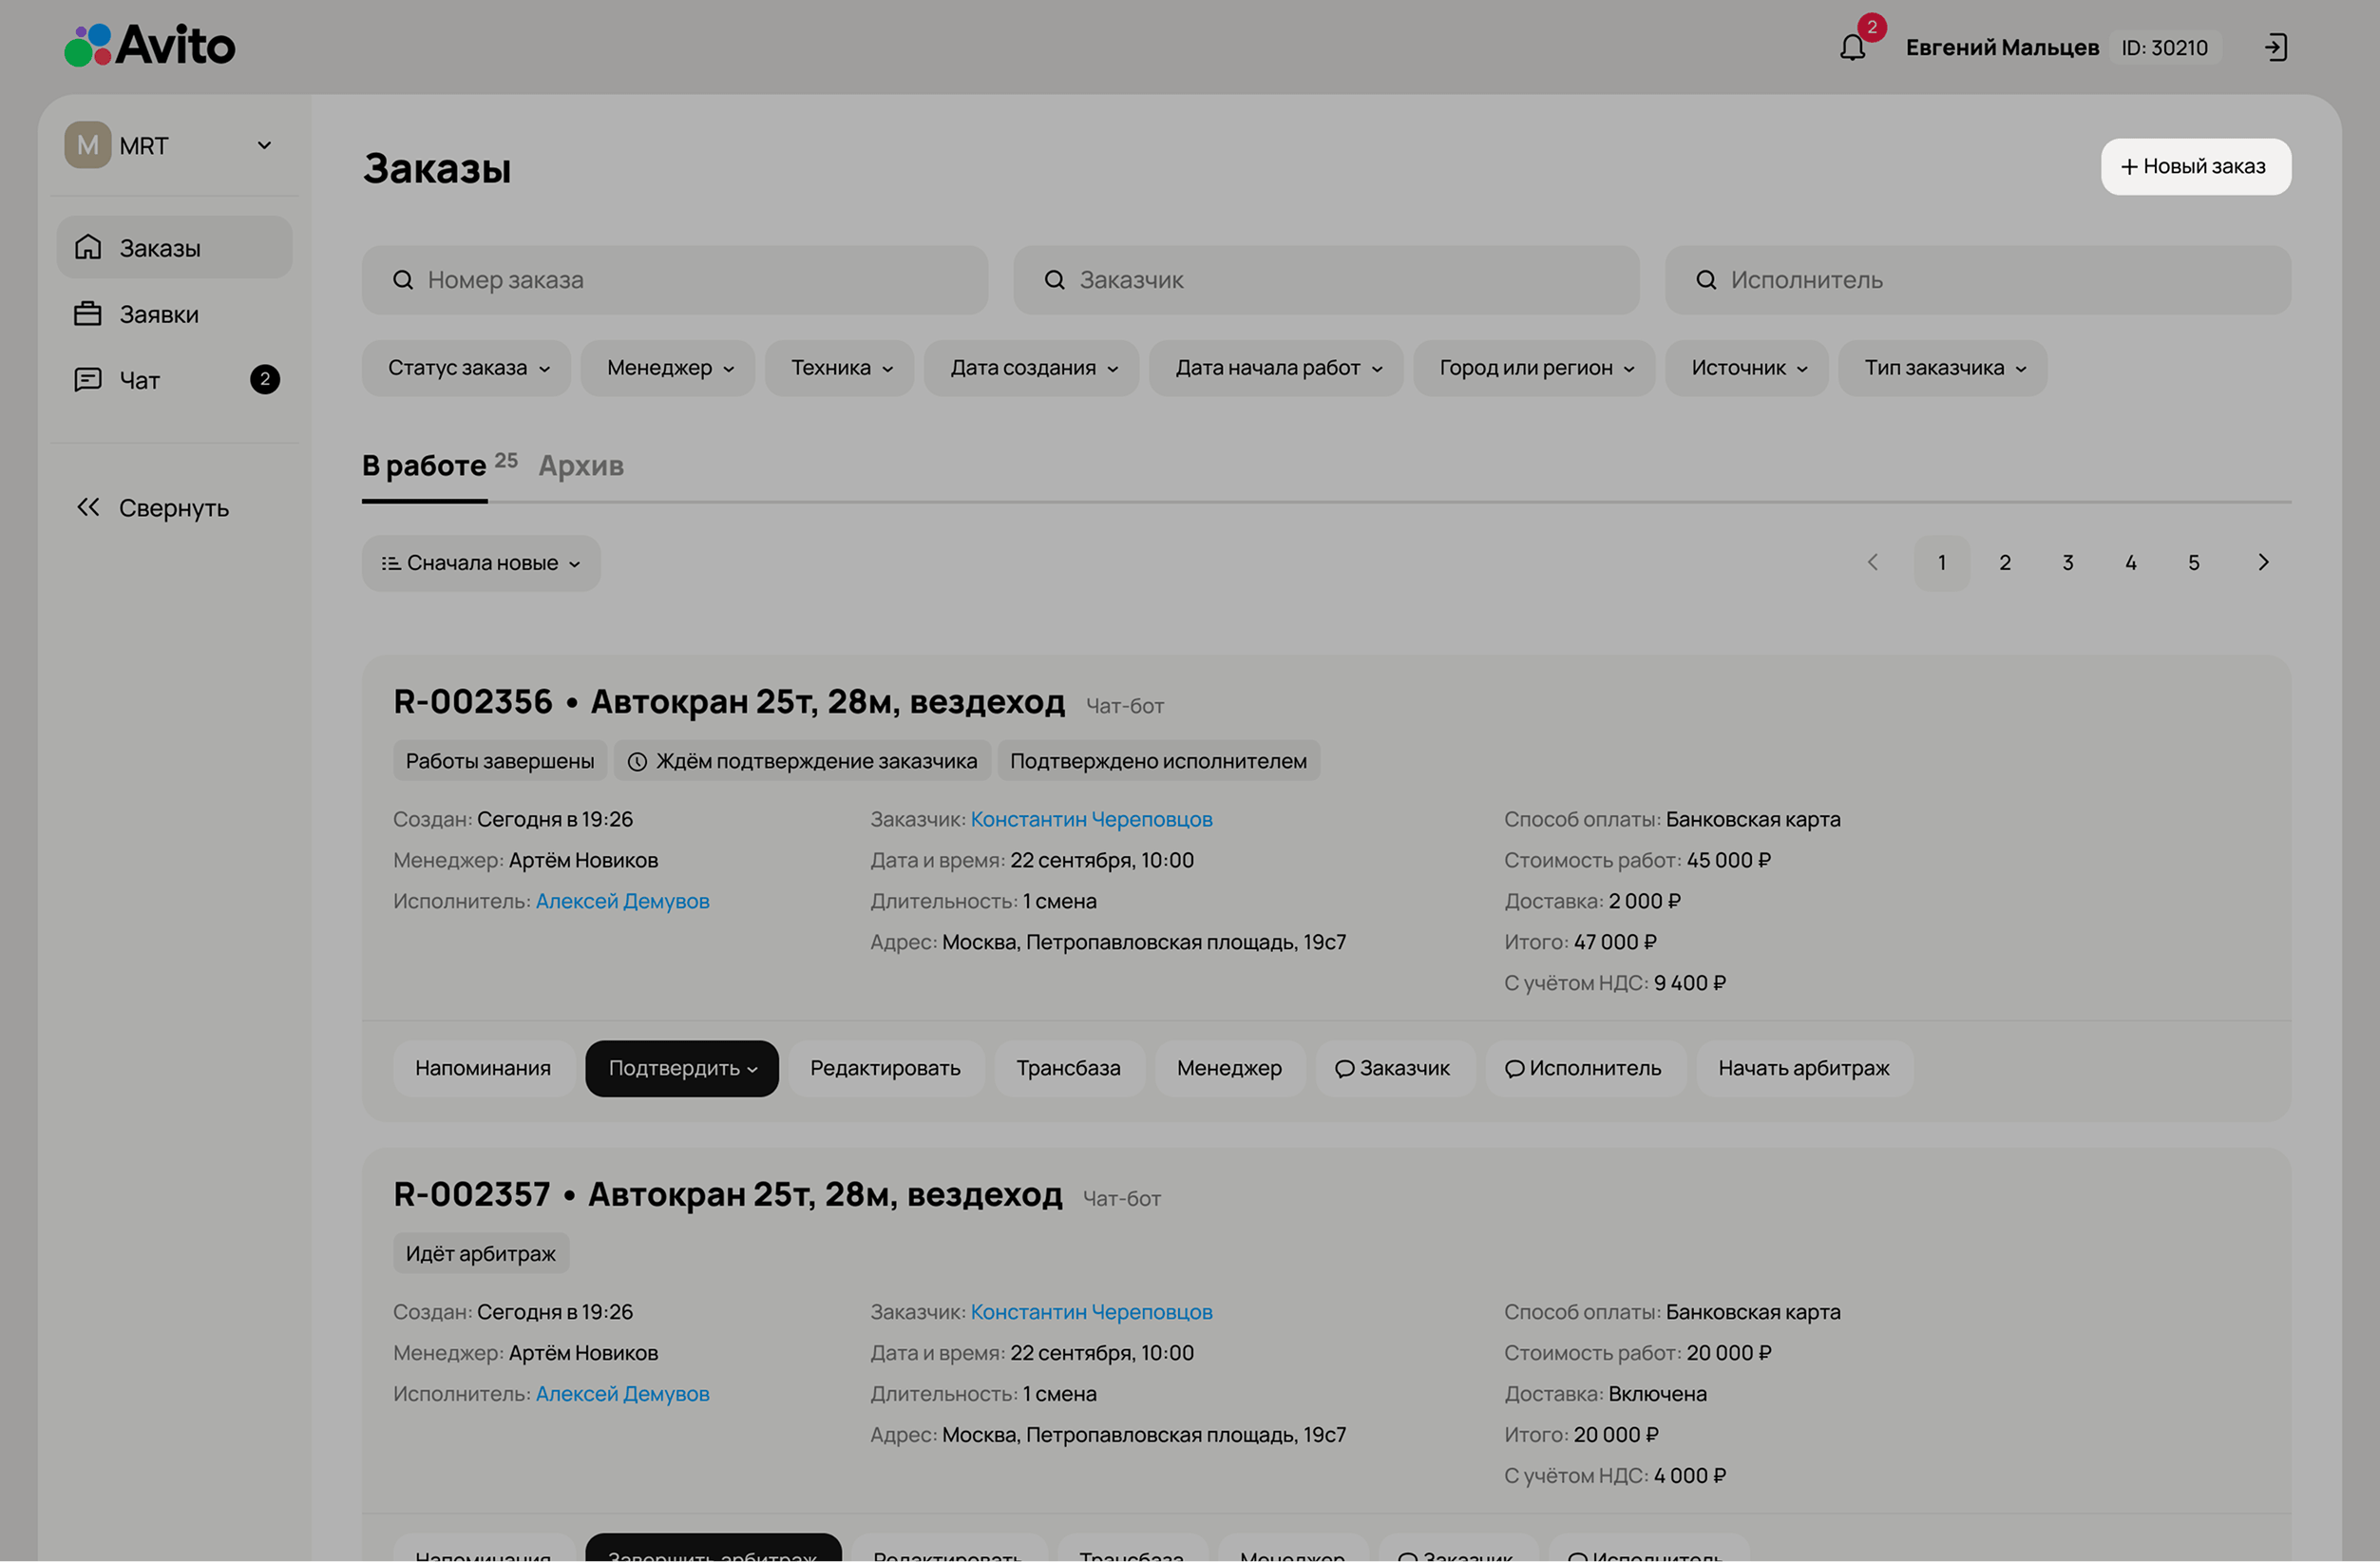Open Подтвердить dropdown button
The height and width of the screenshot is (1562, 2380).
tap(681, 1068)
